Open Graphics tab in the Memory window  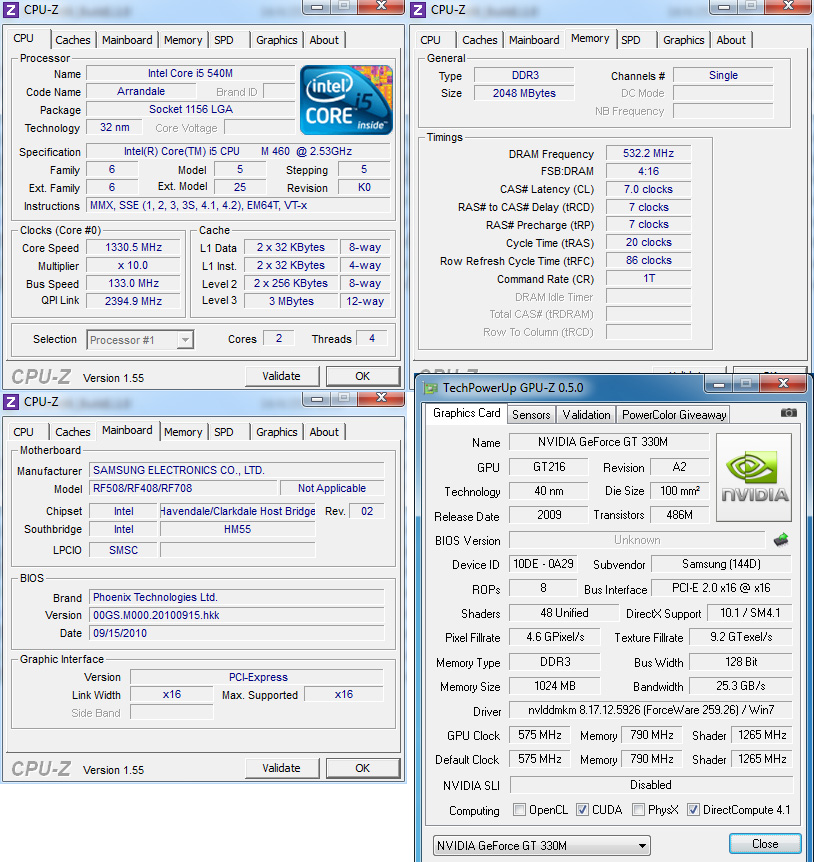click(x=683, y=40)
